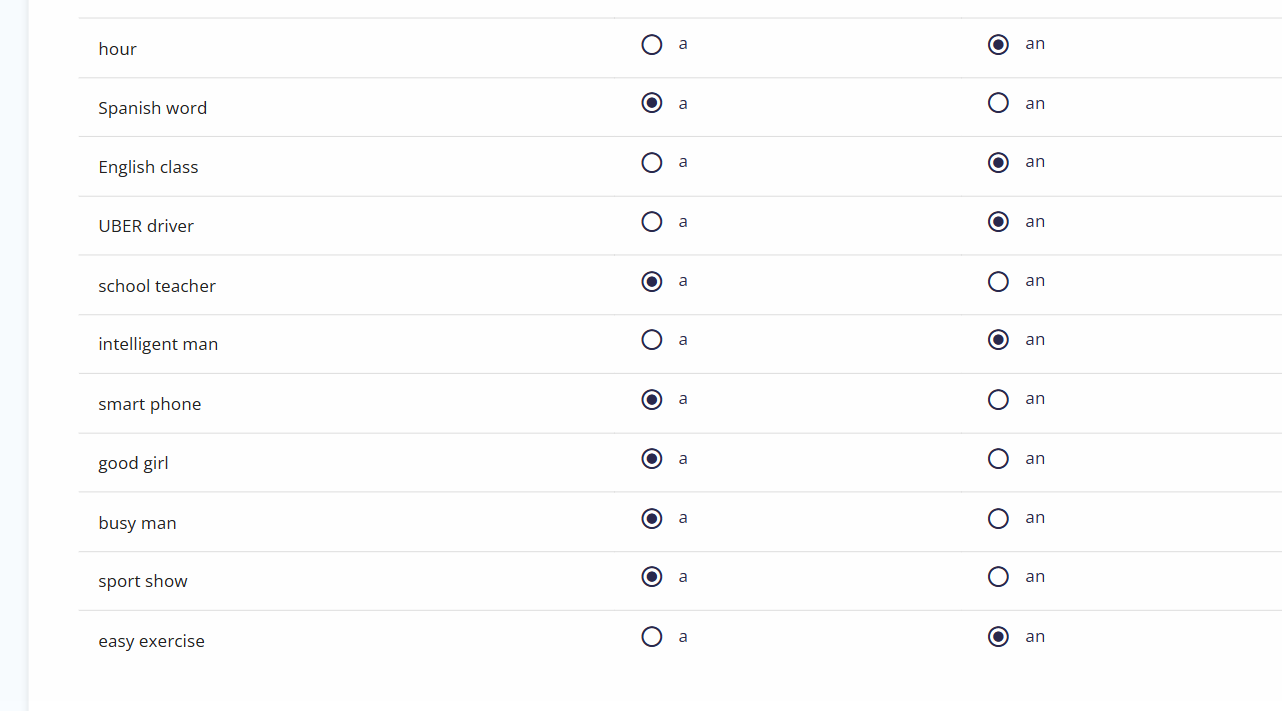Click the selected 'an' for English class
This screenshot has height=711, width=1282.
[x=998, y=163]
